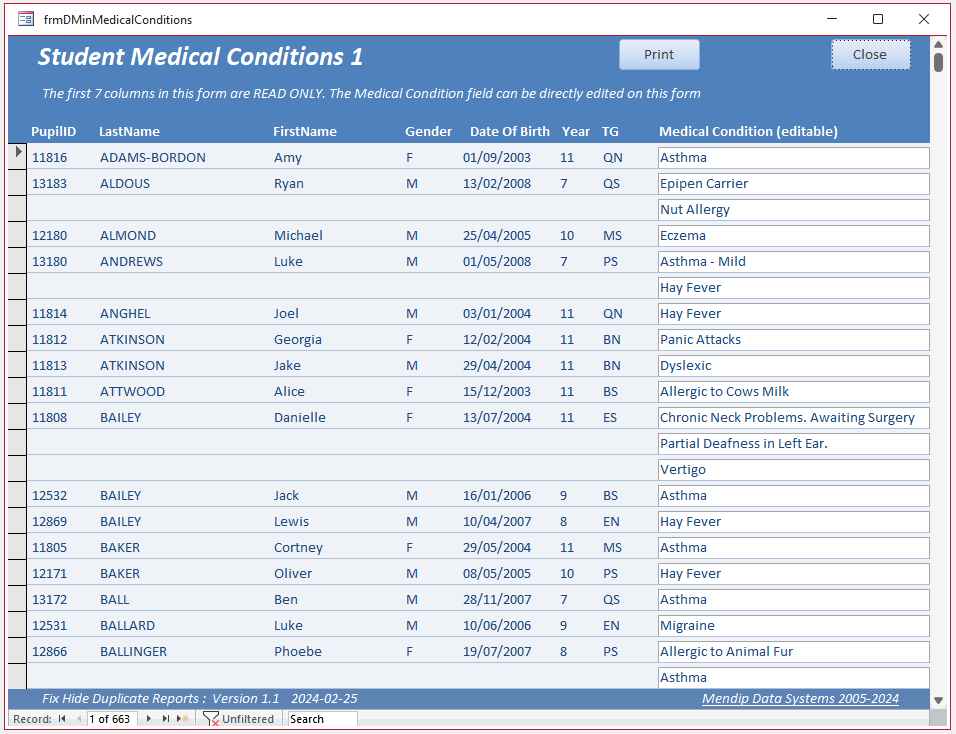
Task: Click the Date Of Birth column header
Action: coord(510,132)
